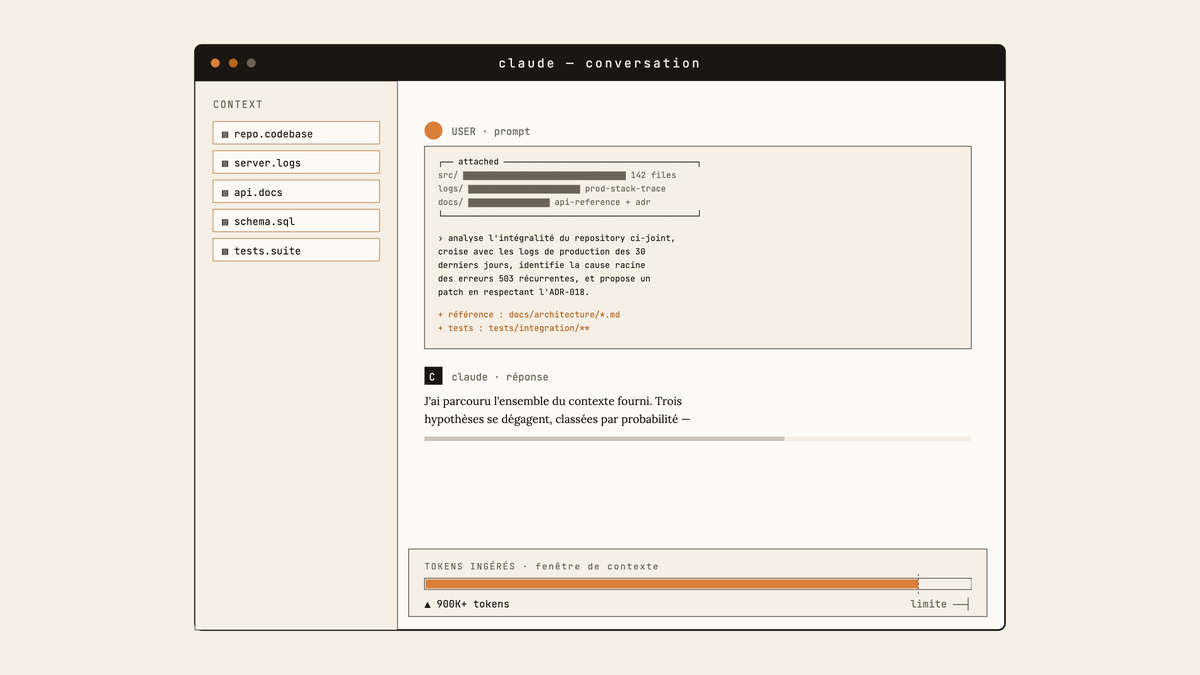Viewport: 1200px width, 675px height.
Task: Click the file icon beside api.docs
Action: click(x=225, y=192)
